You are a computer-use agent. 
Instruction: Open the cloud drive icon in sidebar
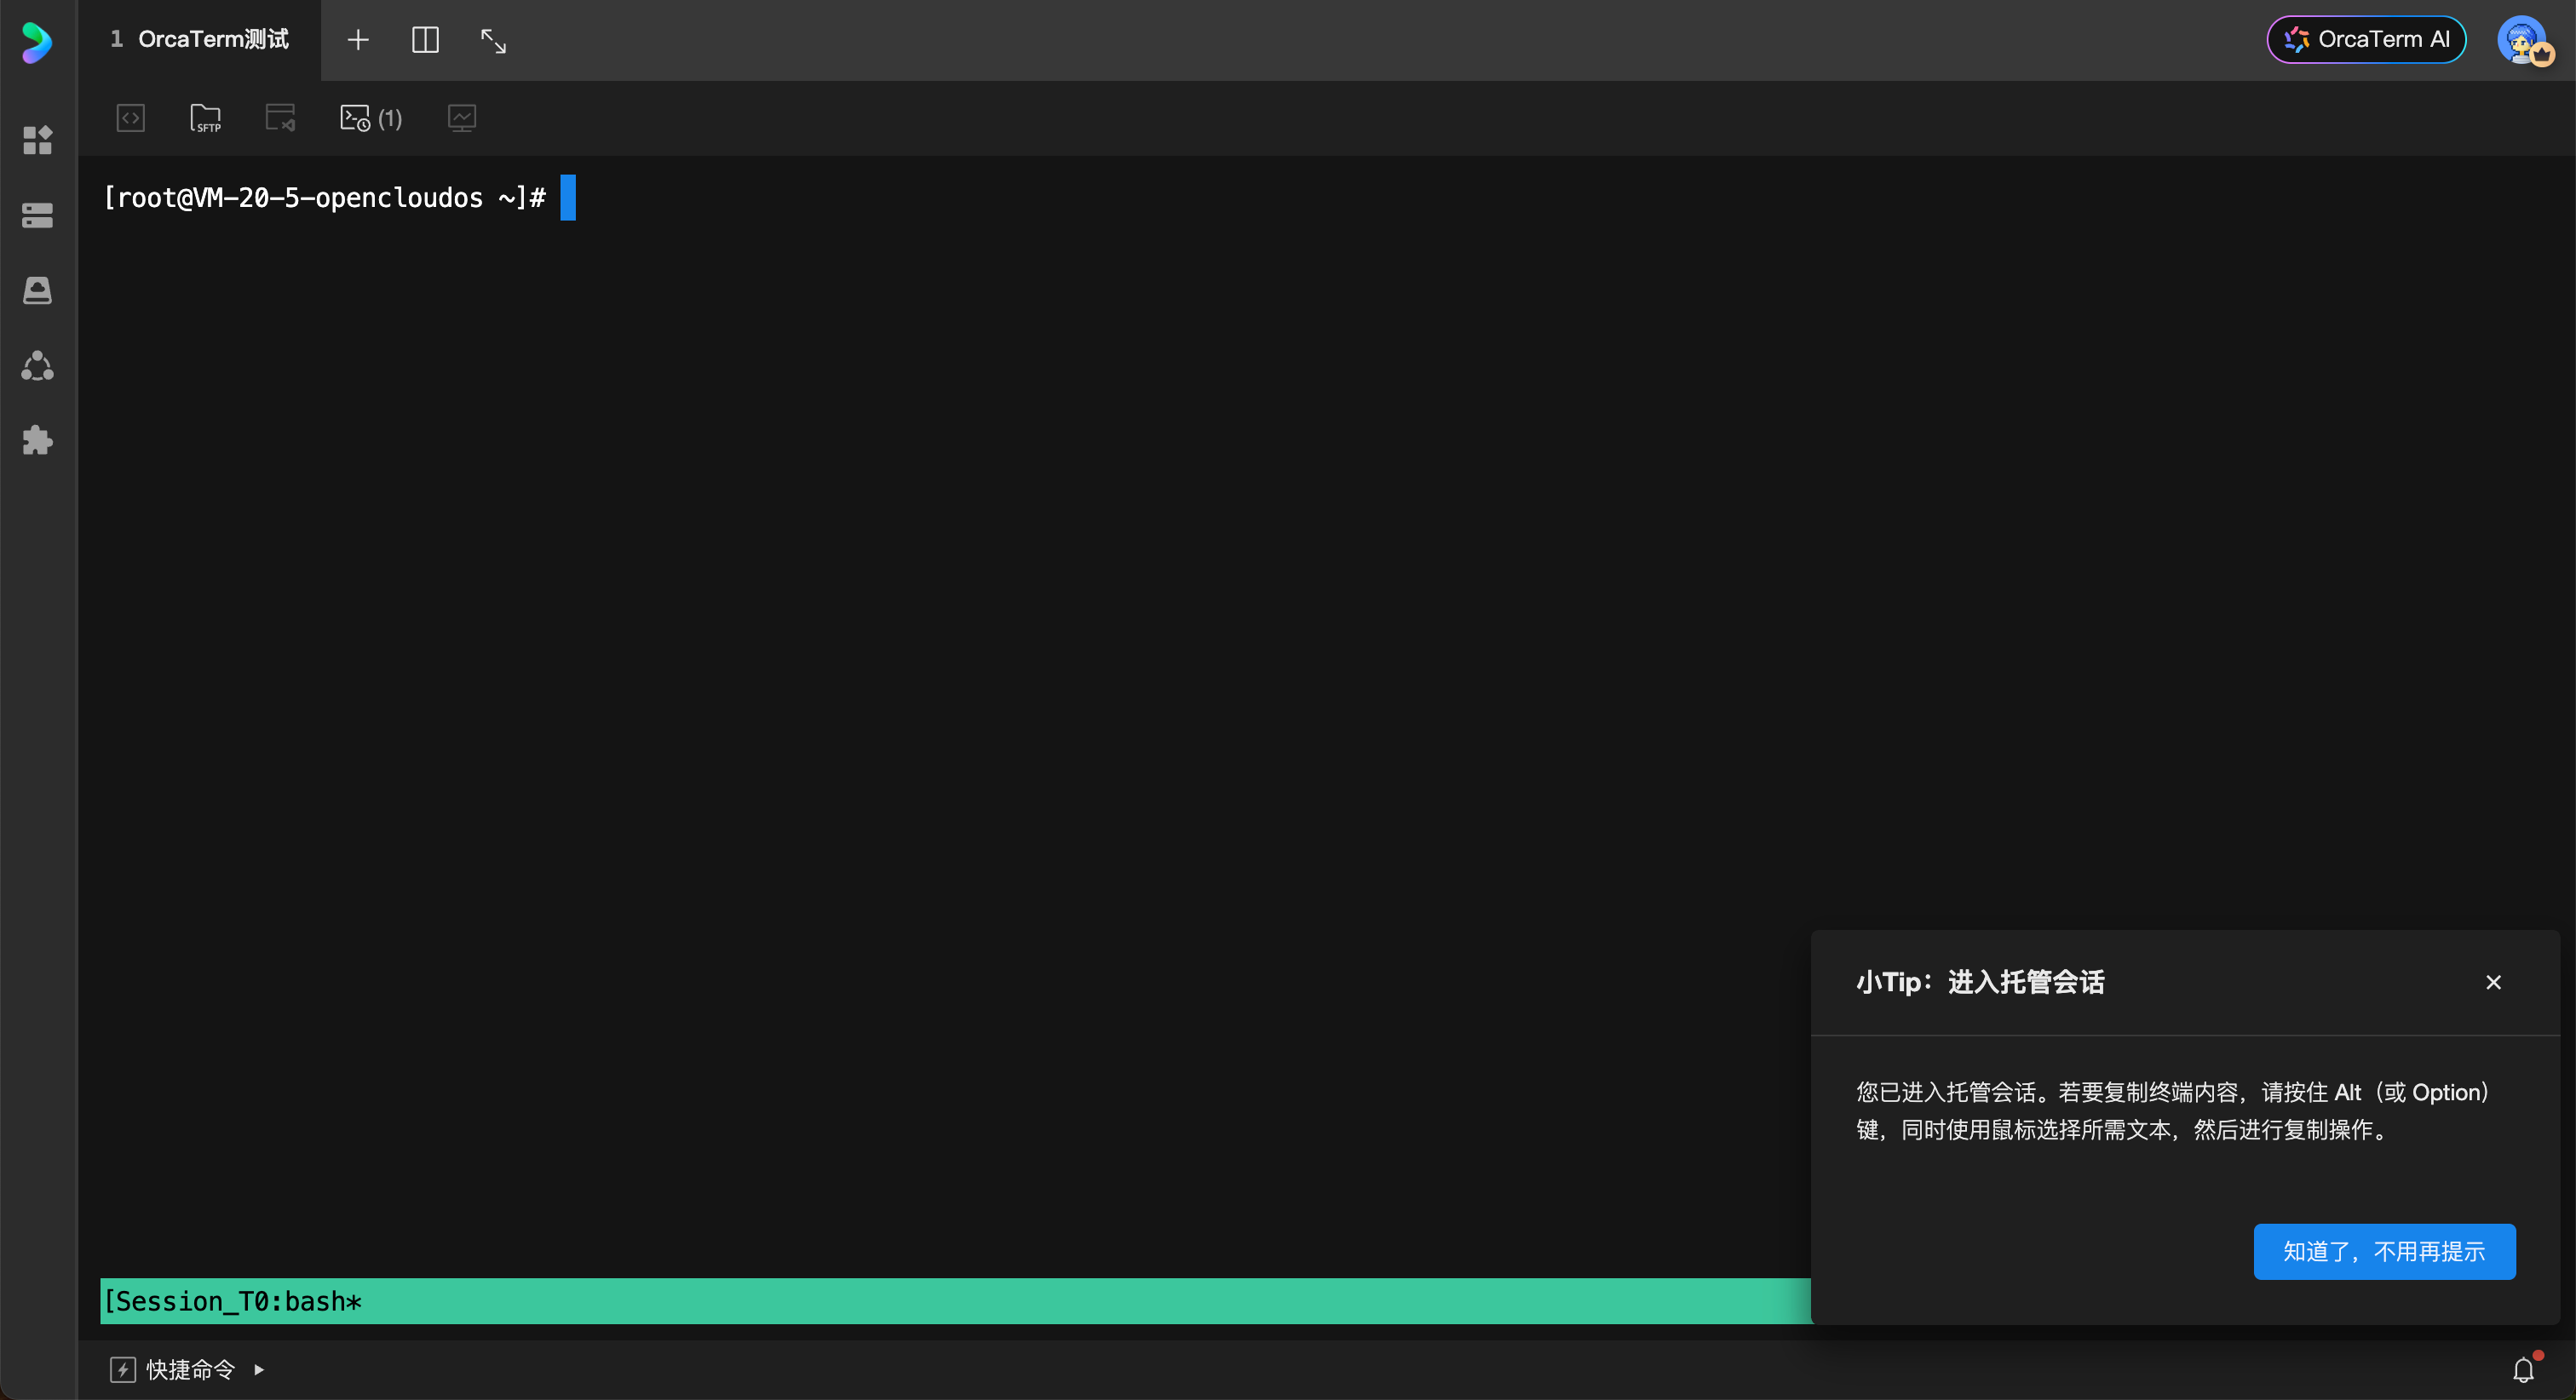coord(37,290)
